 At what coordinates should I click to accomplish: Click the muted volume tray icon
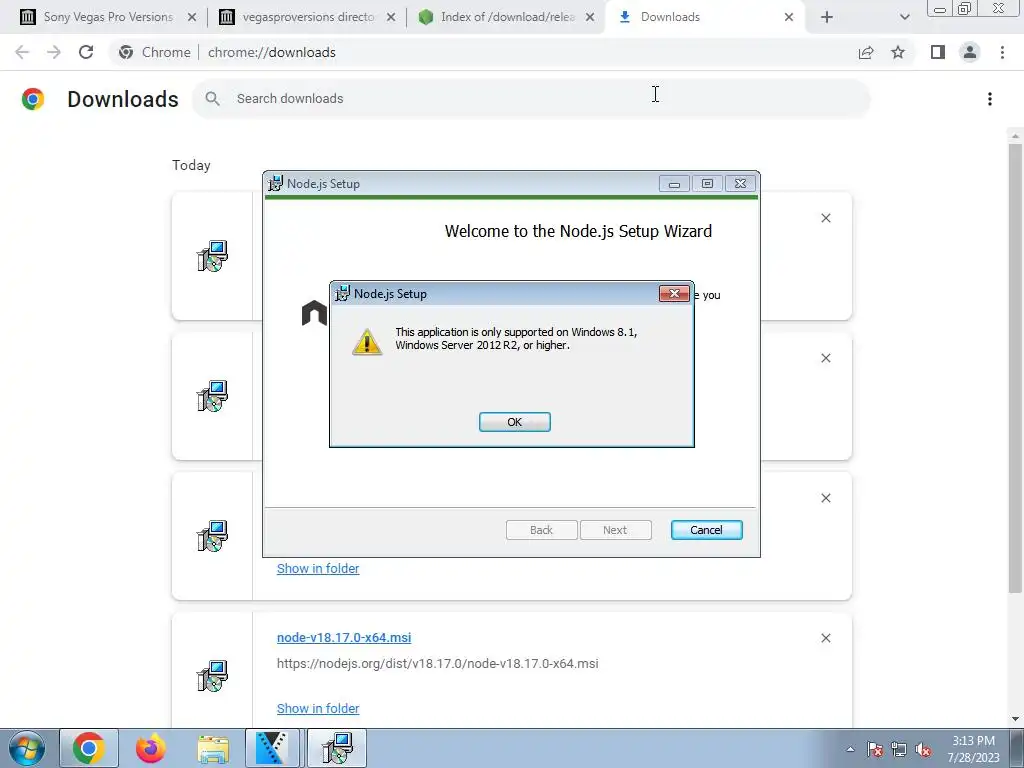pyautogui.click(x=923, y=749)
